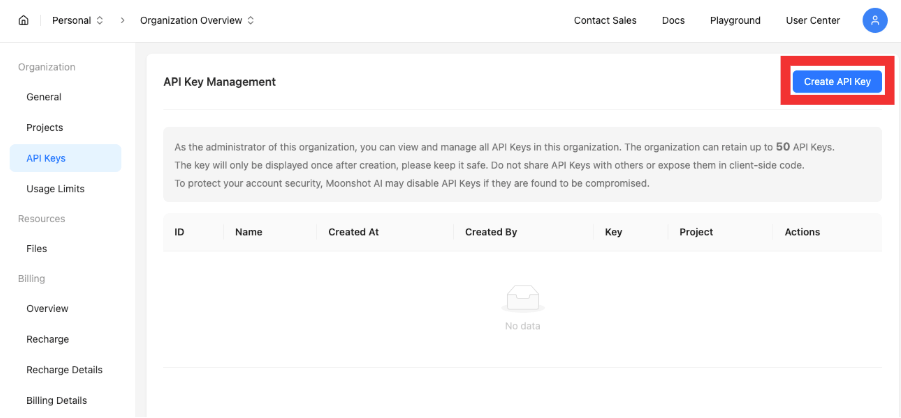Select General in the sidebar
The width and height of the screenshot is (901, 418).
pyautogui.click(x=44, y=97)
